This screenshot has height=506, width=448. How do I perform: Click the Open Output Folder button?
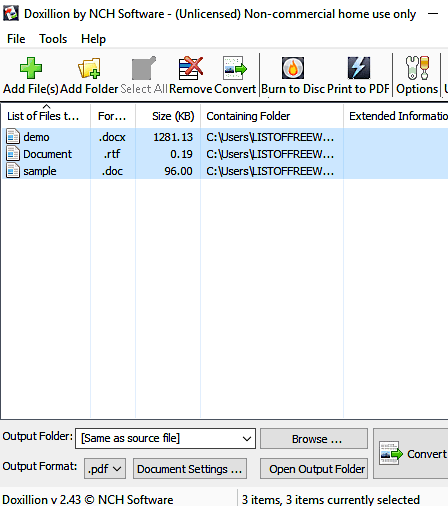click(x=314, y=469)
